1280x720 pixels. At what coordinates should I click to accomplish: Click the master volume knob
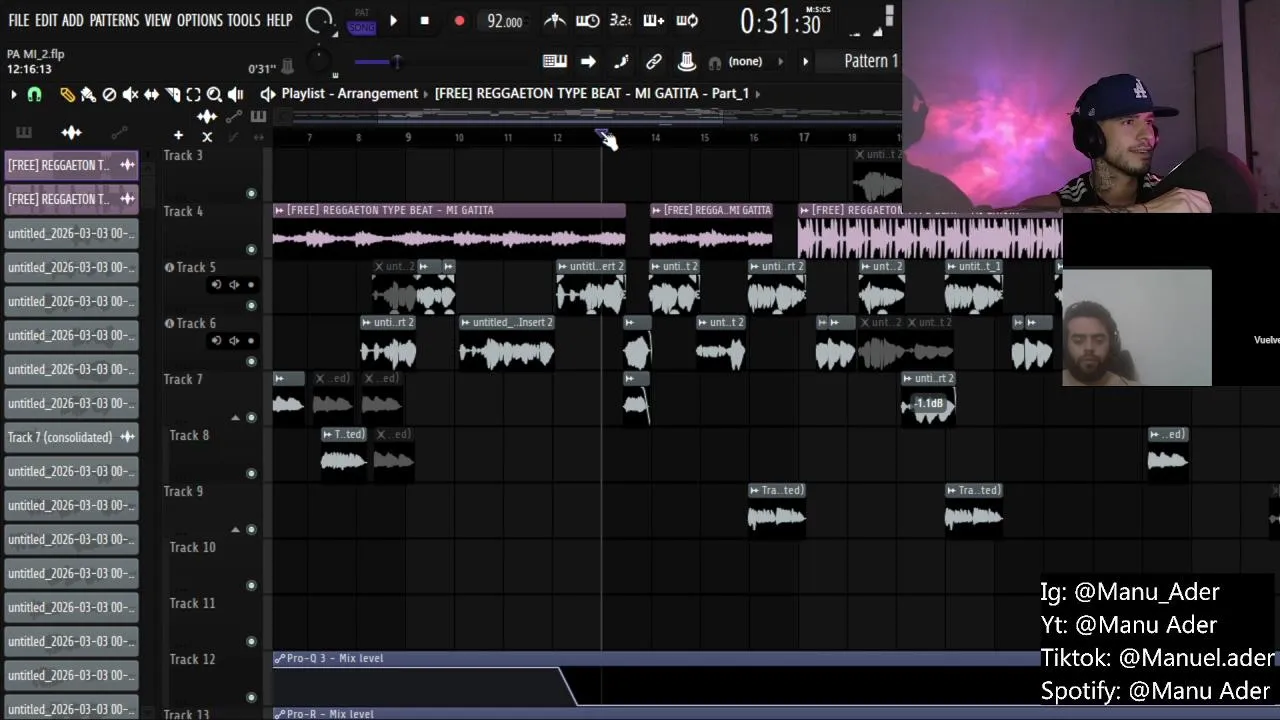319,20
